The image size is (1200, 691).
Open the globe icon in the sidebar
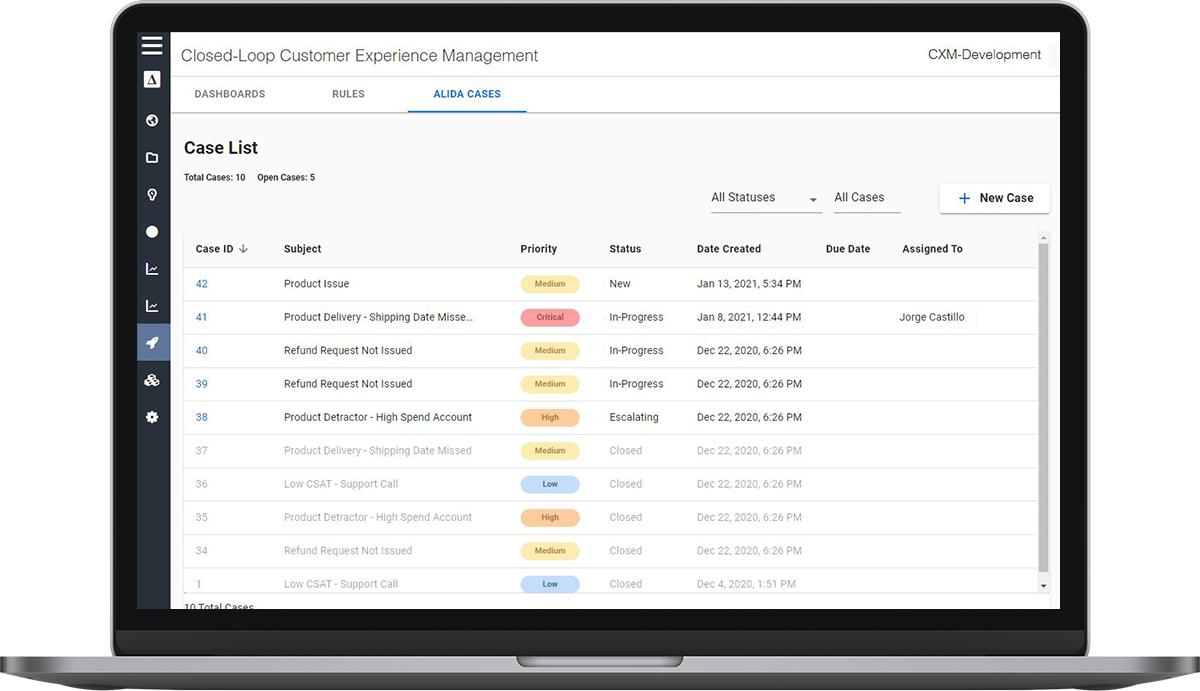[152, 120]
